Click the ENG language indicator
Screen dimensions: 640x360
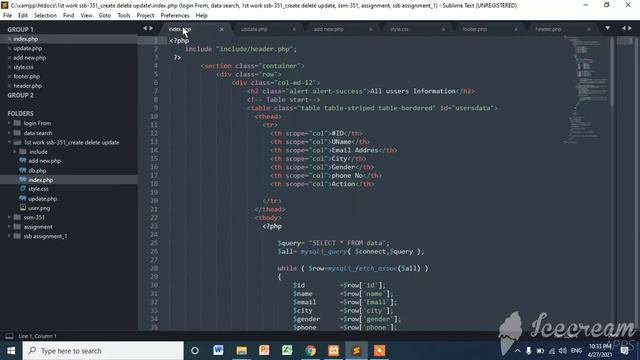pyautogui.click(x=576, y=351)
